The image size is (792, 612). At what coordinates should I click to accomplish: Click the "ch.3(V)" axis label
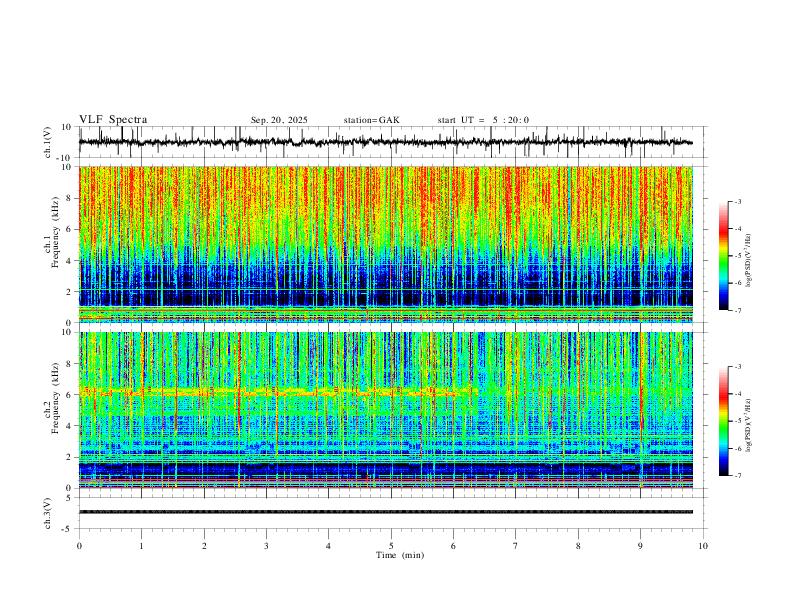click(48, 514)
